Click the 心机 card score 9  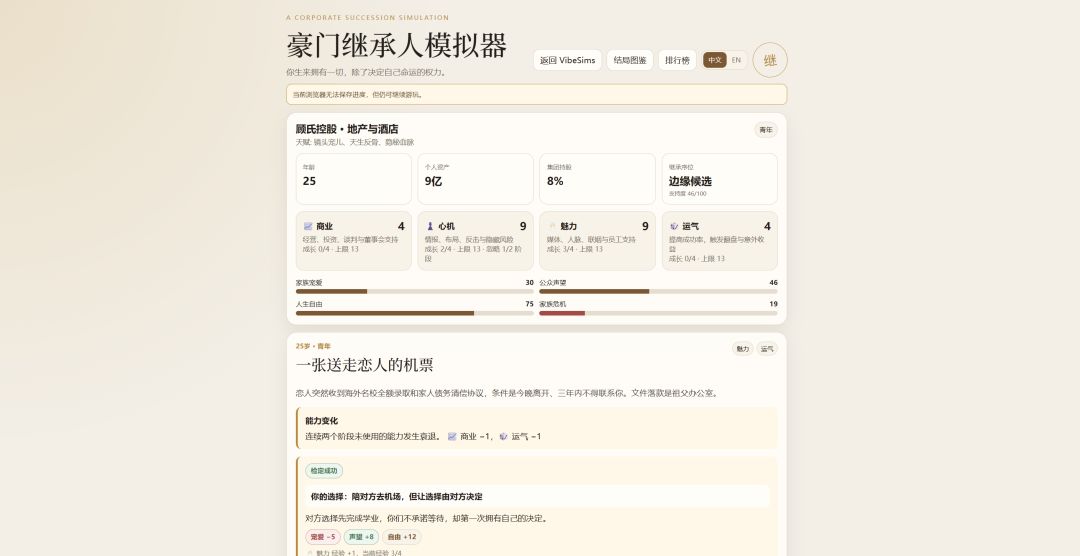[x=523, y=226]
